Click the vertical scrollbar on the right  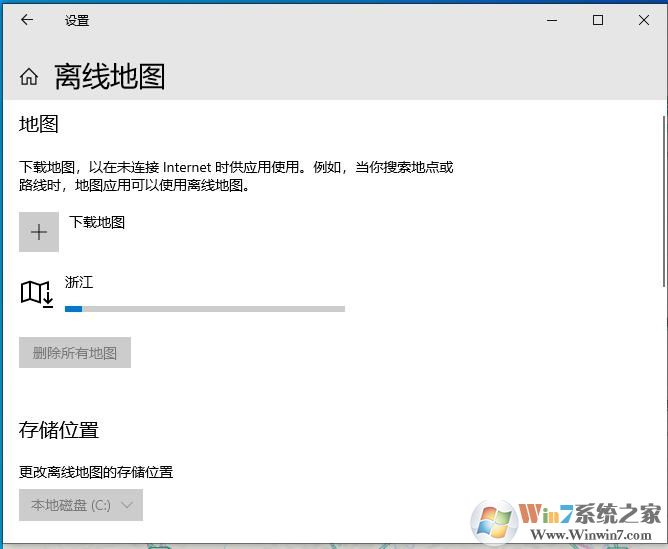click(x=663, y=200)
